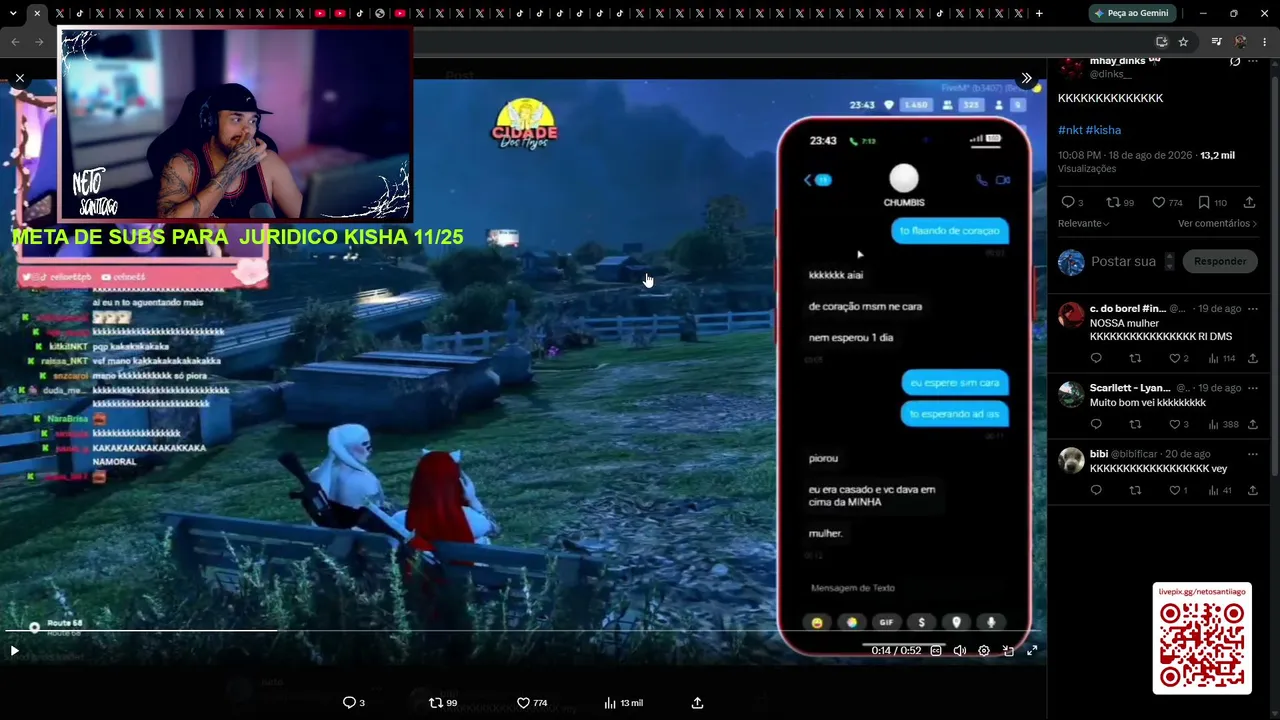Open video settings gear
The height and width of the screenshot is (720, 1280).
point(984,651)
